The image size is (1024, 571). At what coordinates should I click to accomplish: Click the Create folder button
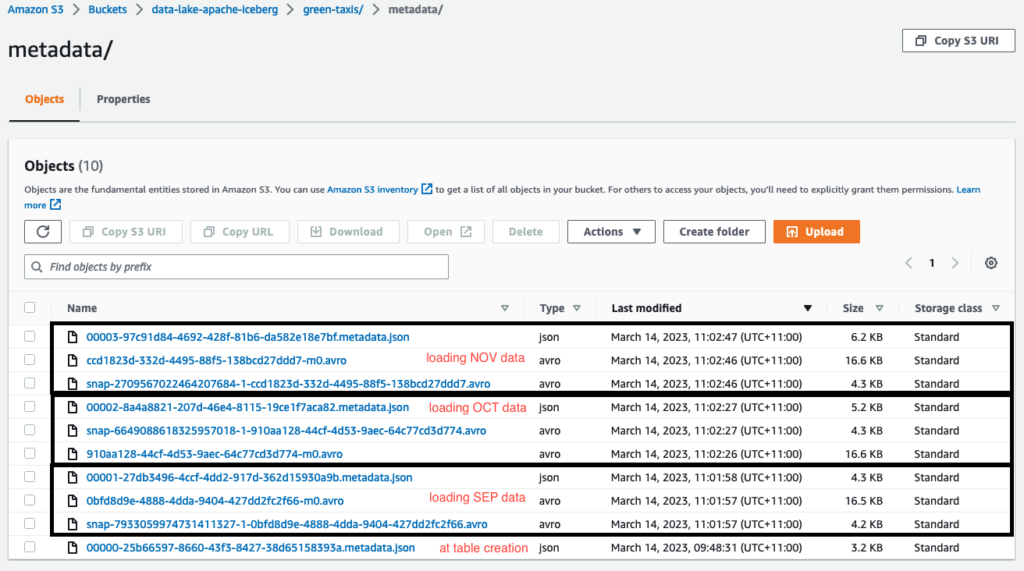[x=714, y=231]
